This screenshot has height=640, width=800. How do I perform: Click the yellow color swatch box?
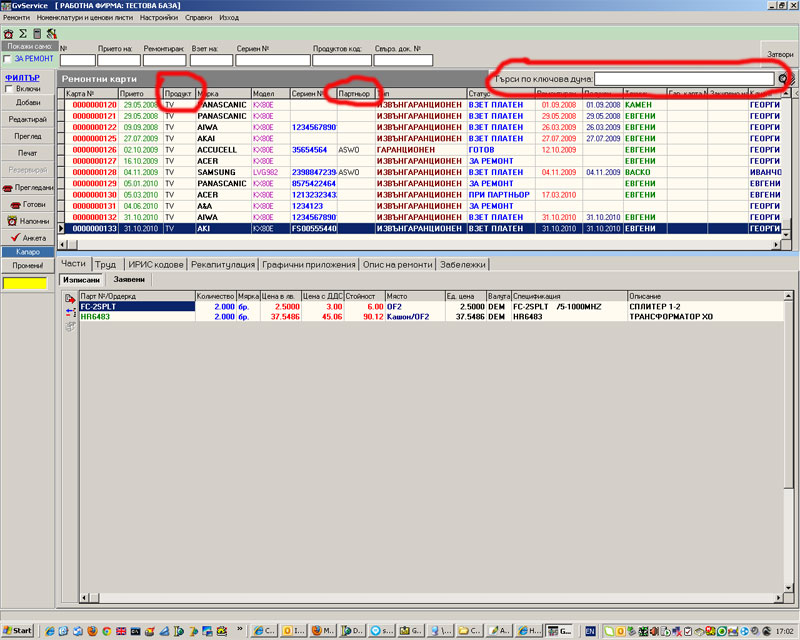click(x=25, y=283)
